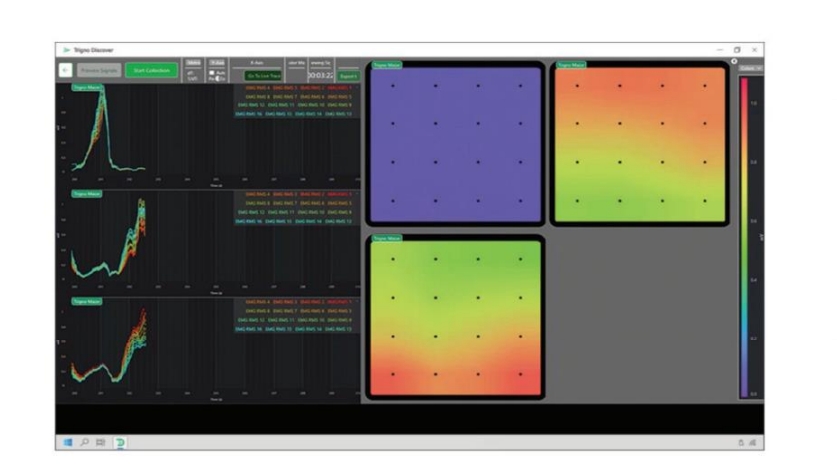The height and width of the screenshot is (466, 837).
Task: Open the Windows Start menu
Action: tap(69, 441)
